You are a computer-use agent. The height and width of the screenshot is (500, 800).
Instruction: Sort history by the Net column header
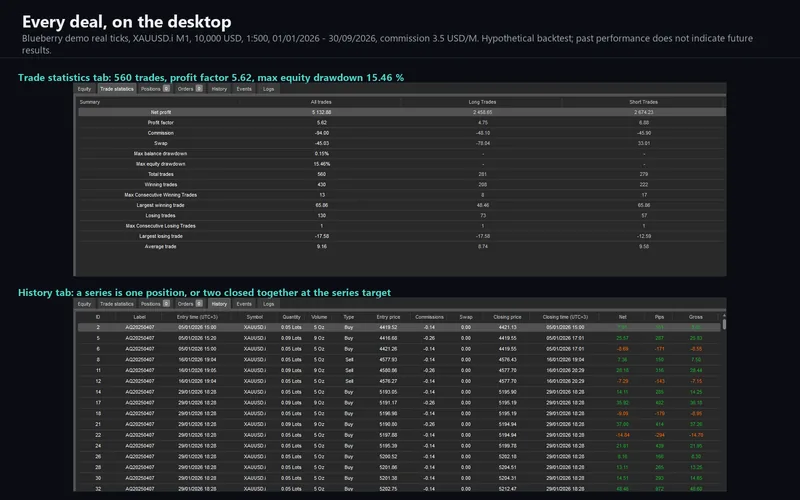pyautogui.click(x=622, y=317)
